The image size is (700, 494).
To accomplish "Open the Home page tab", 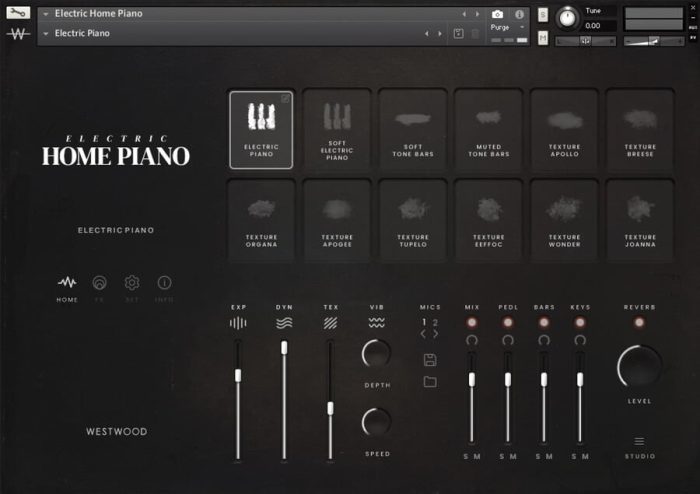I will pos(67,289).
